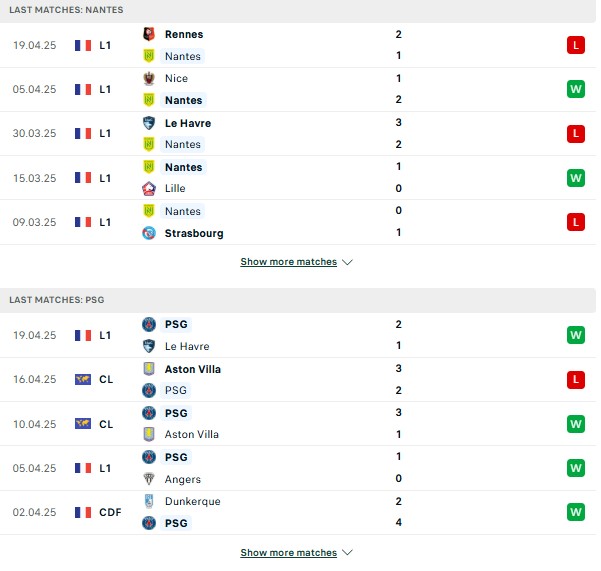Open the Dunkerque vs PSG CDF match row
The image size is (601, 571).
coord(298,512)
